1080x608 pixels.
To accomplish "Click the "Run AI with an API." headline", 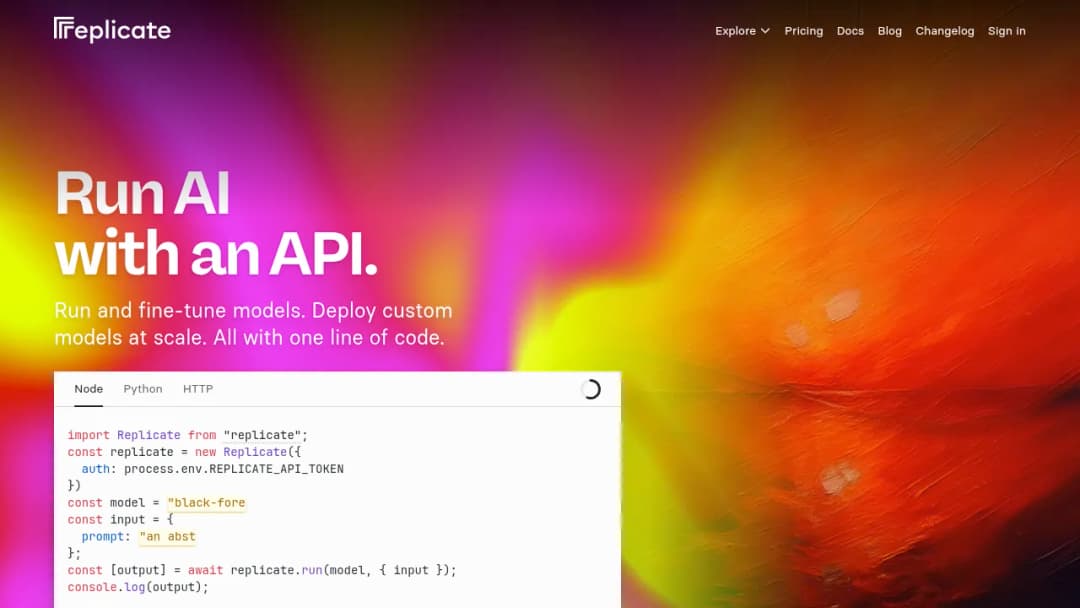I will click(216, 224).
